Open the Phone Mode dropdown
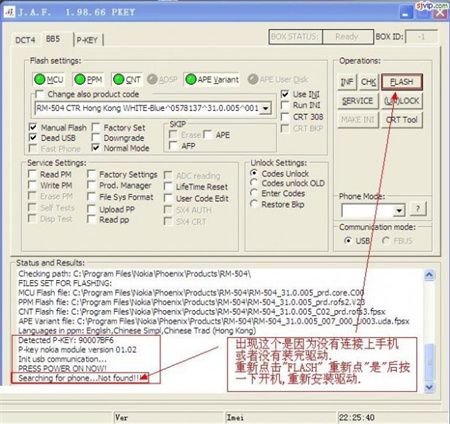Viewport: 450px width, 424px height. tap(399, 211)
